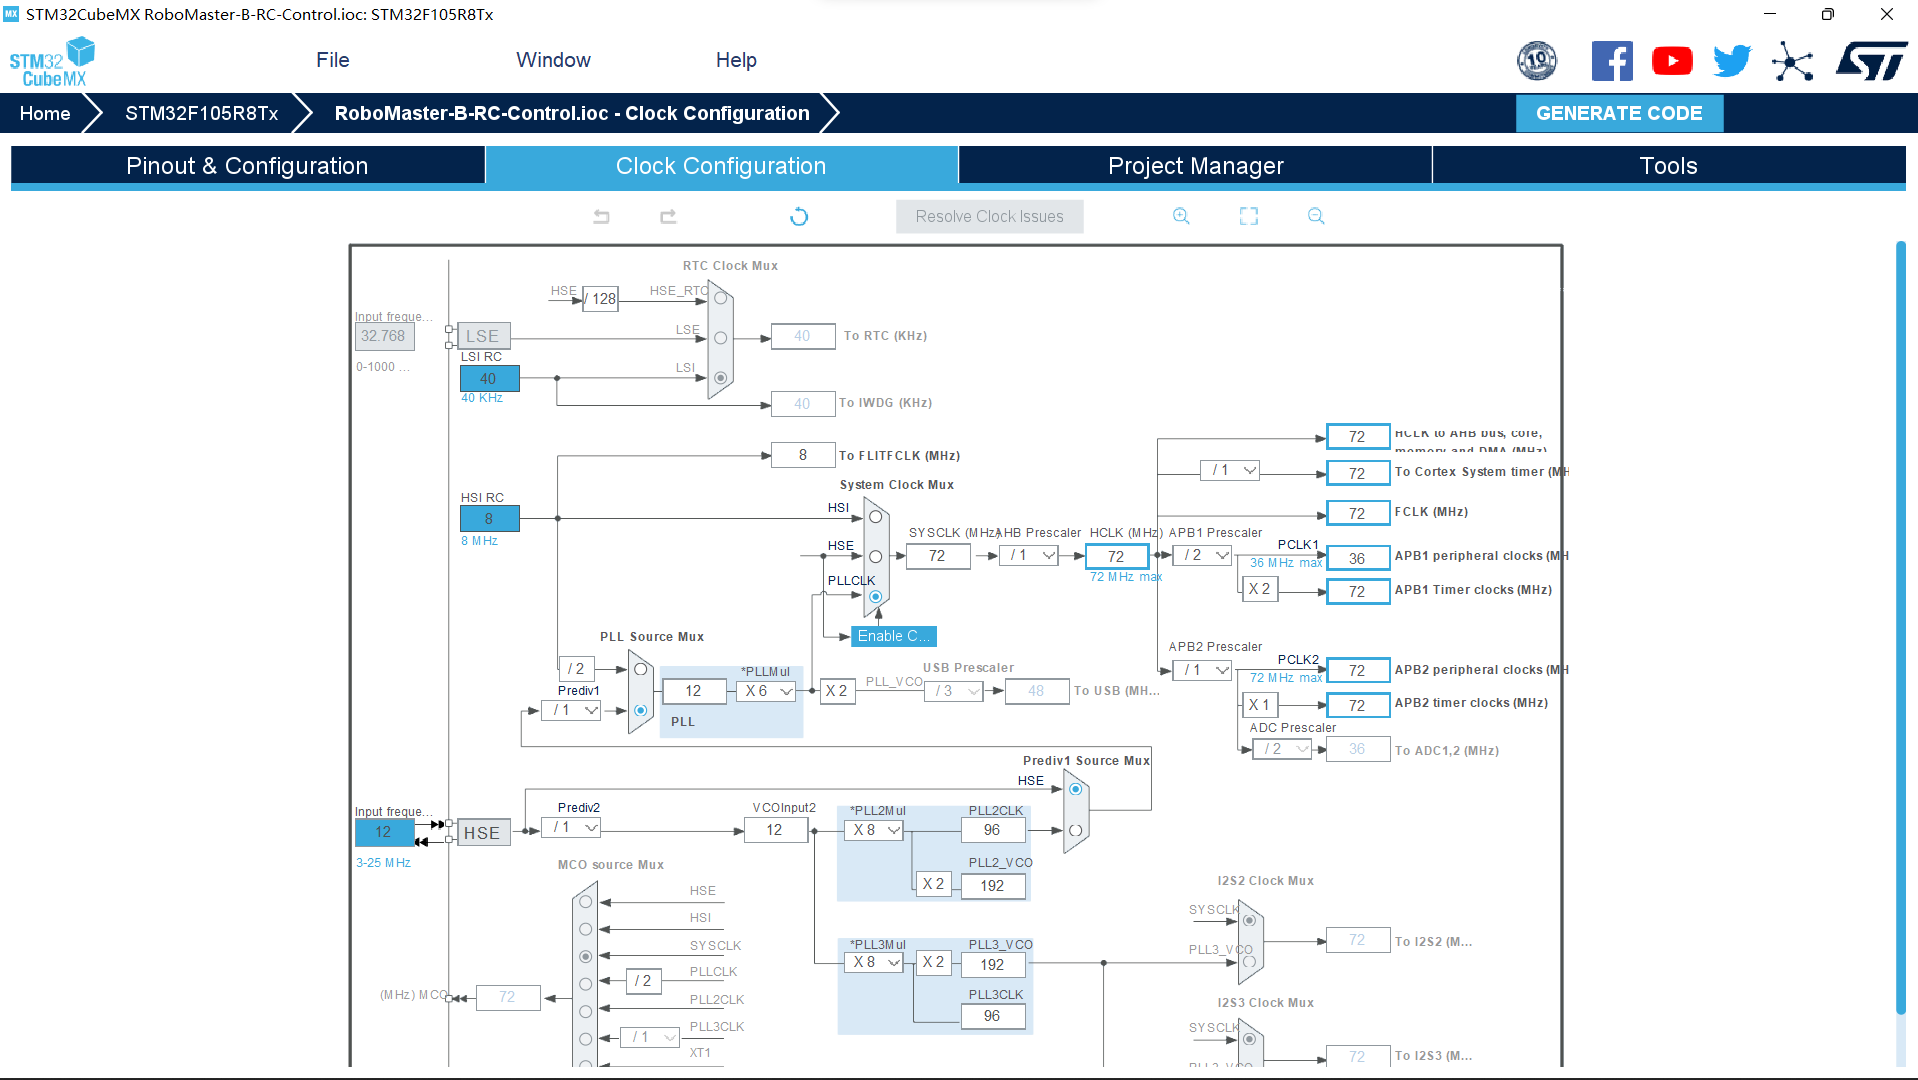
Task: Click the LSE source block
Action: point(482,336)
